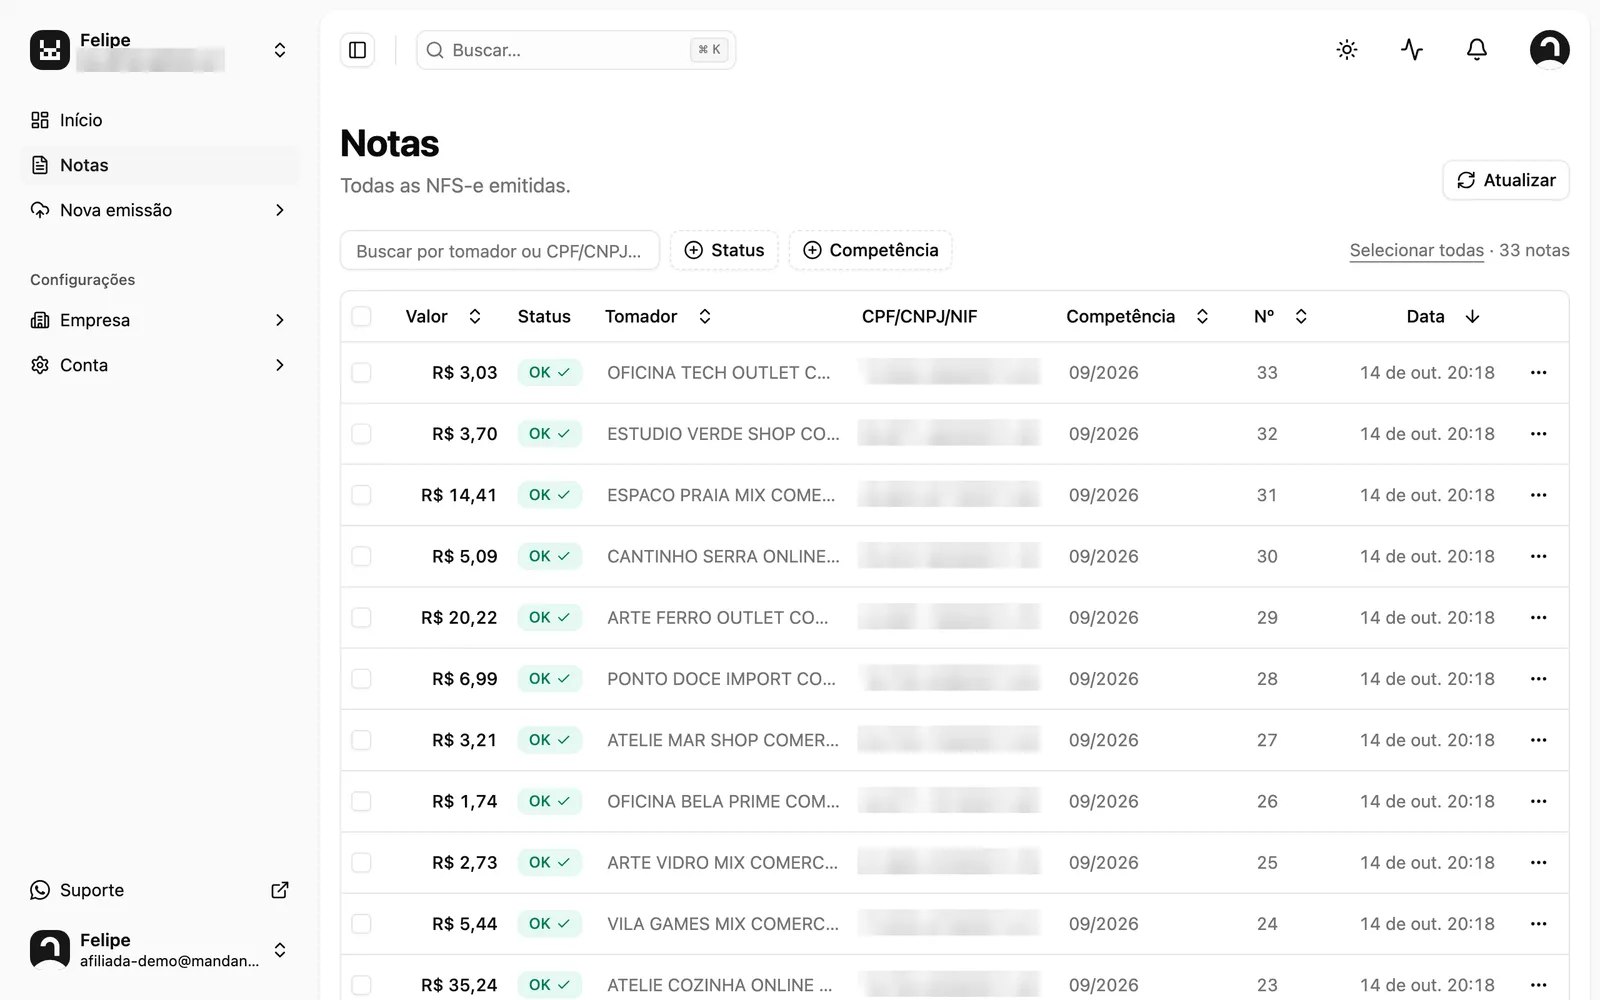This screenshot has width=1600, height=1000.
Task: Open notifications bell
Action: [x=1477, y=50]
